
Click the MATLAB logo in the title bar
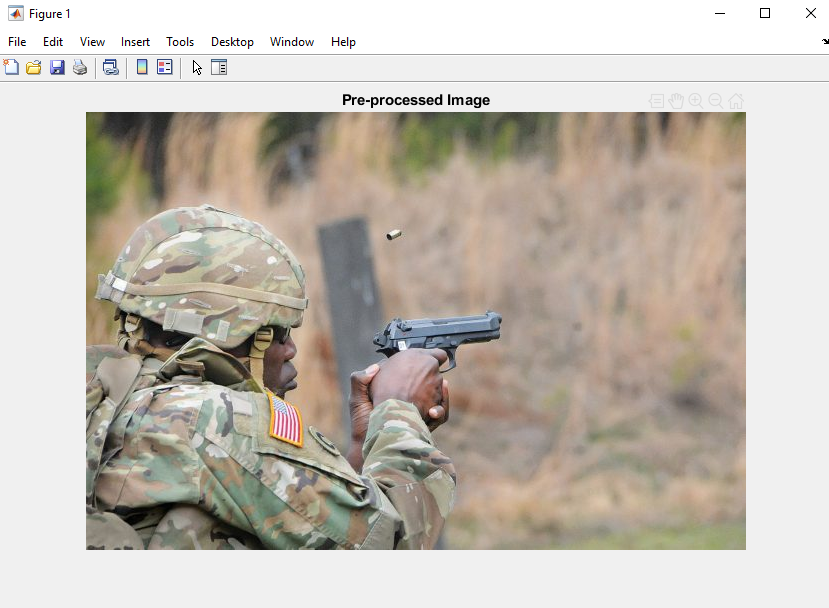click(x=16, y=13)
